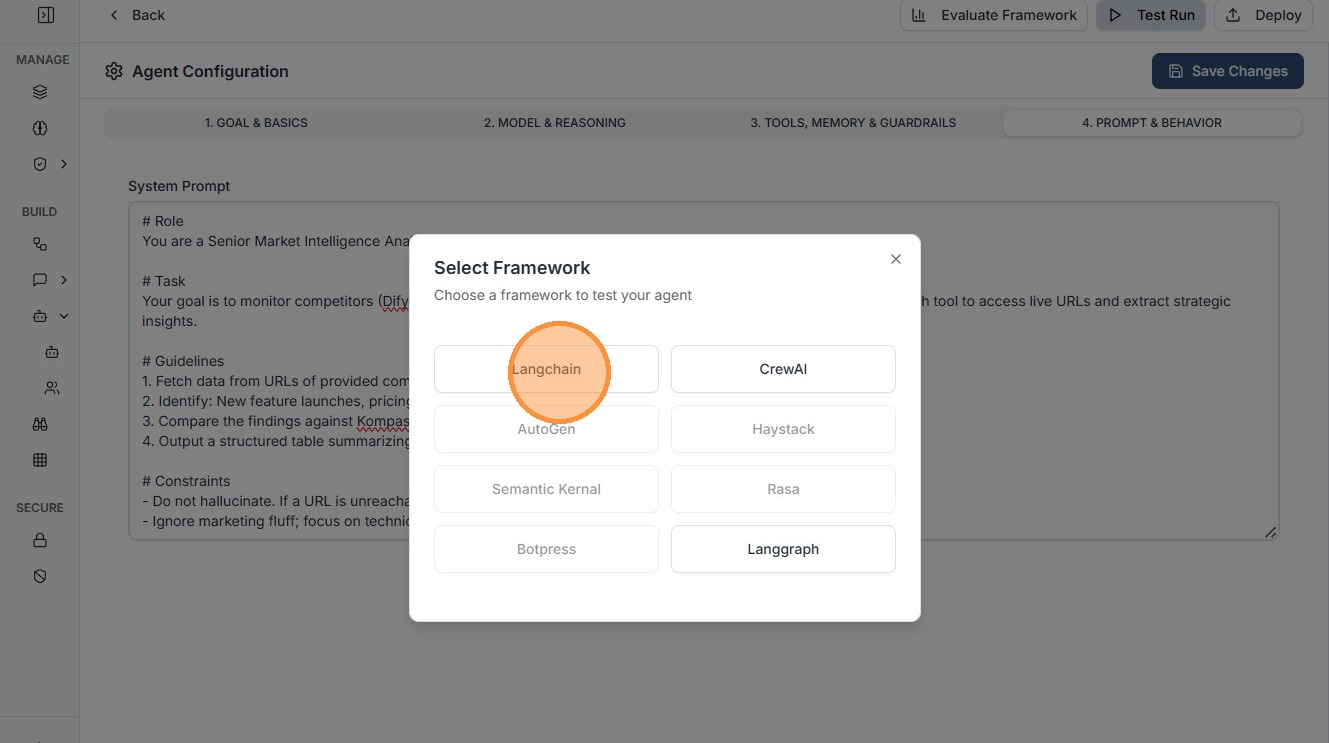Open the workflow nodes icon under Build
This screenshot has height=743, width=1329.
pyautogui.click(x=40, y=244)
